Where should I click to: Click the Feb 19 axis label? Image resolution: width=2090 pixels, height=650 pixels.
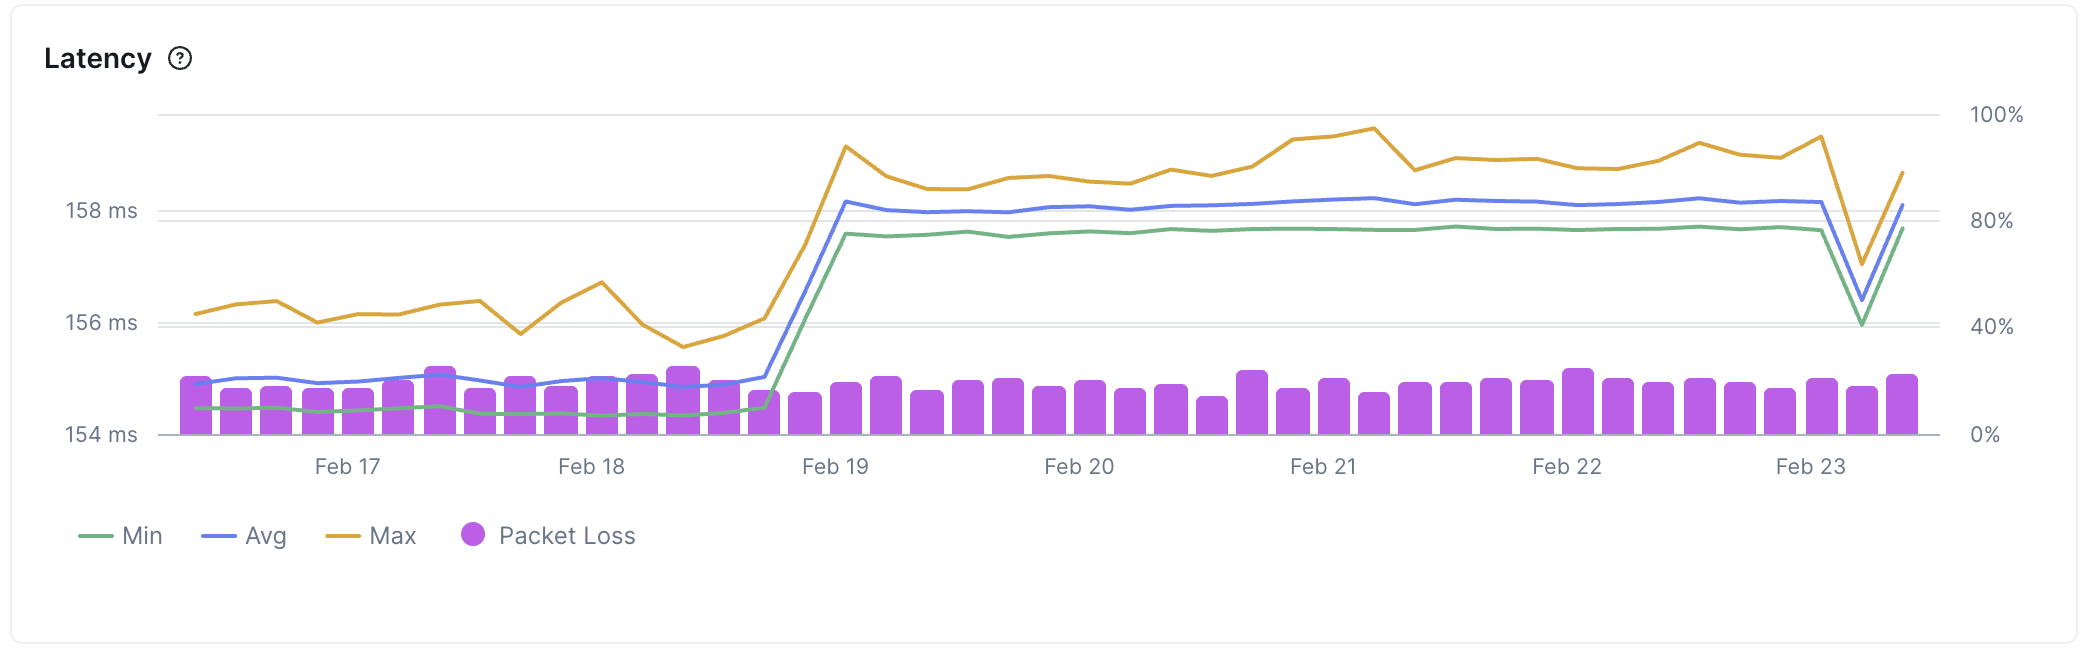pos(835,467)
